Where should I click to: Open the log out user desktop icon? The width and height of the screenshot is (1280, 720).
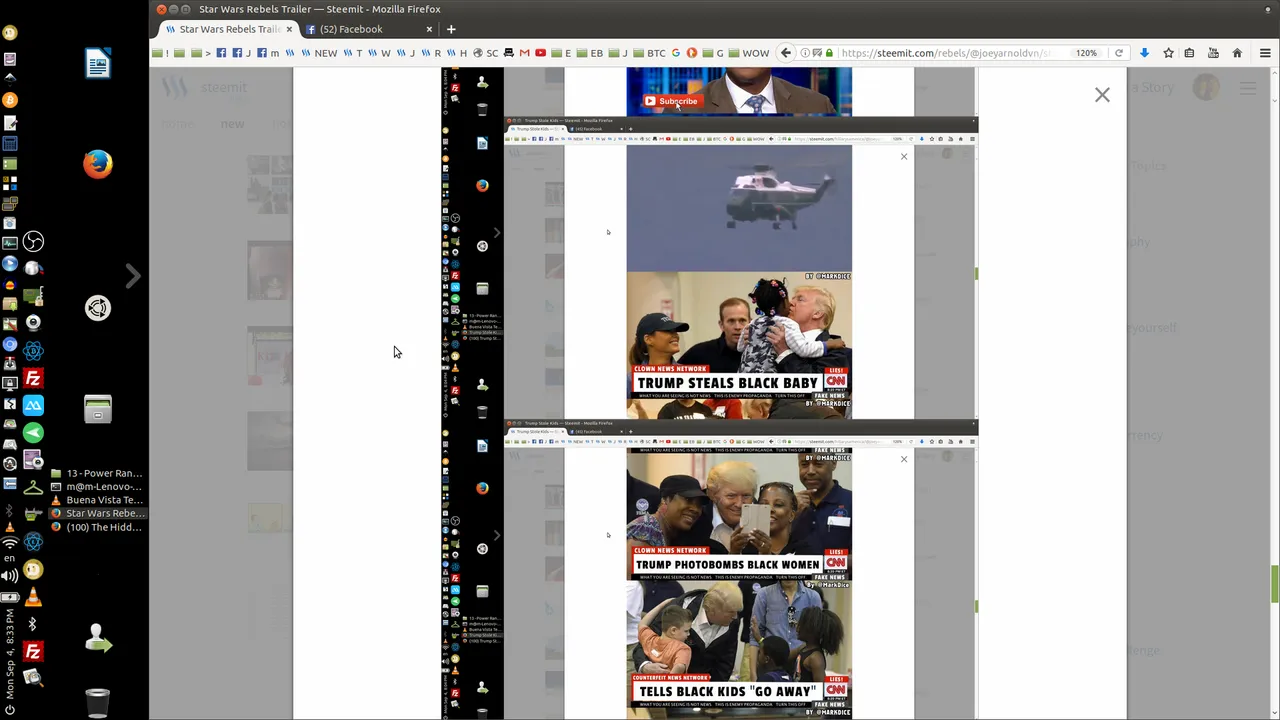point(98,638)
